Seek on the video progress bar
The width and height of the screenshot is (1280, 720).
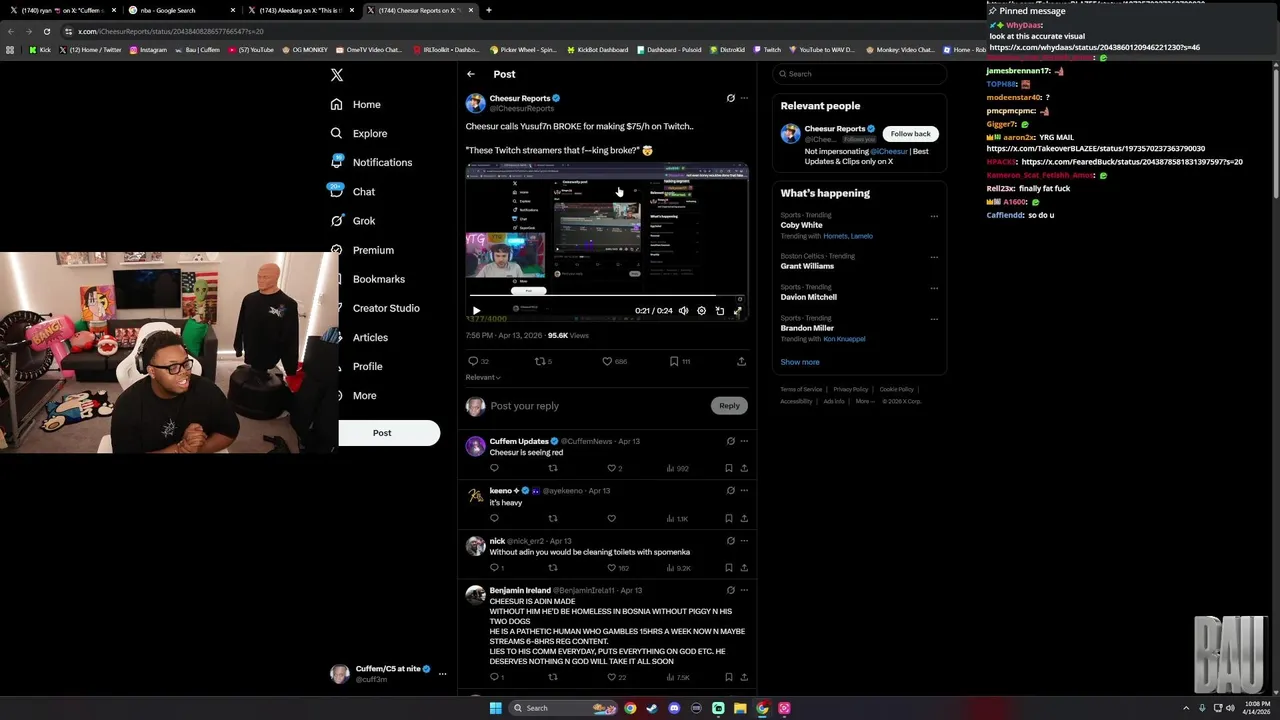607,296
